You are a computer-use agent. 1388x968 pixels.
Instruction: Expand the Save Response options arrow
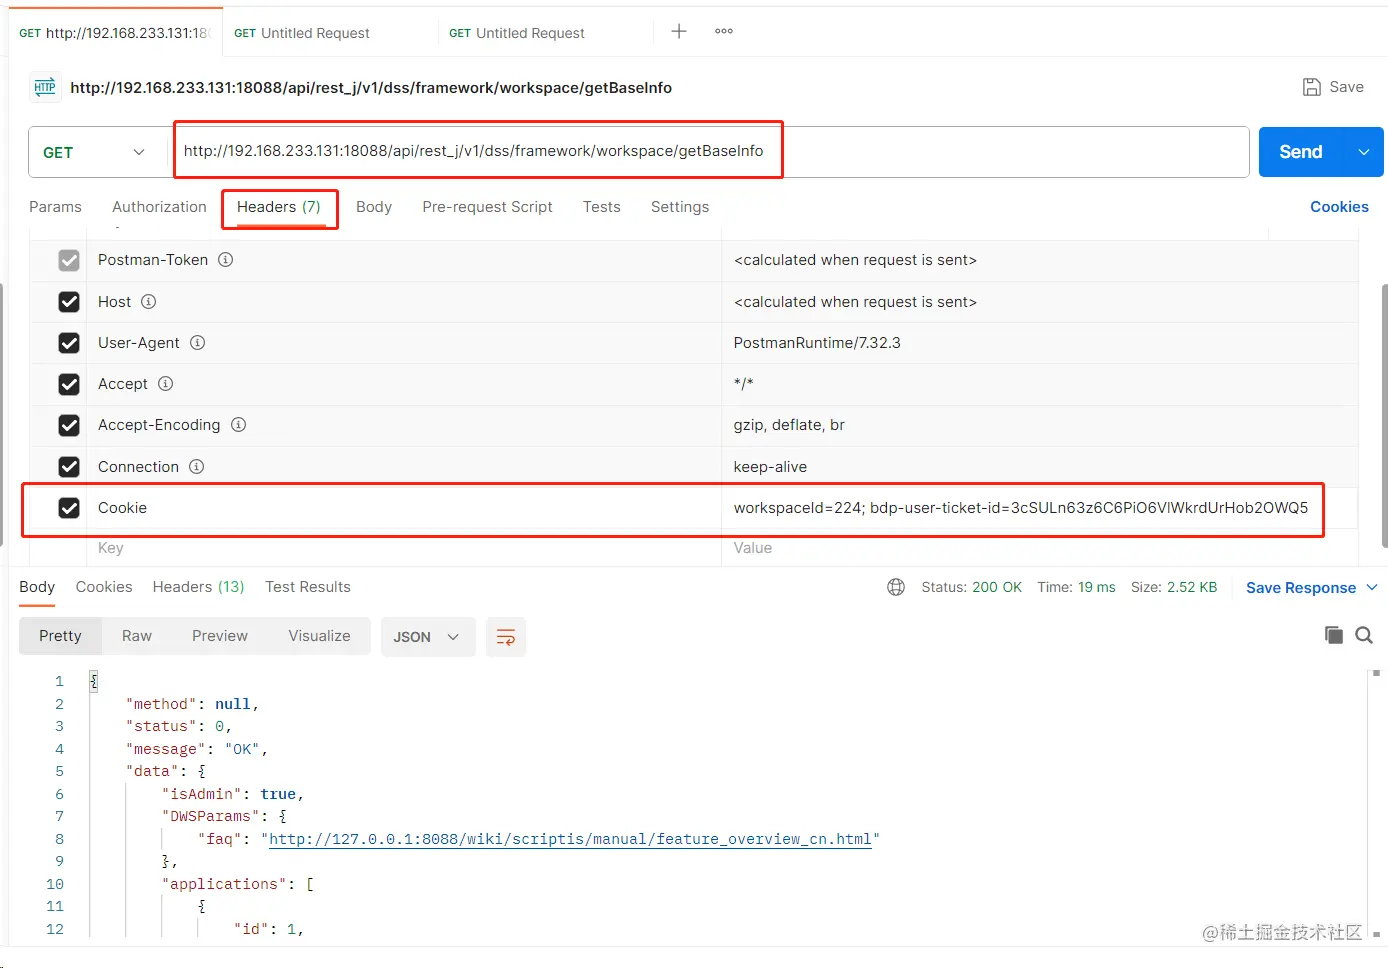[x=1372, y=587]
